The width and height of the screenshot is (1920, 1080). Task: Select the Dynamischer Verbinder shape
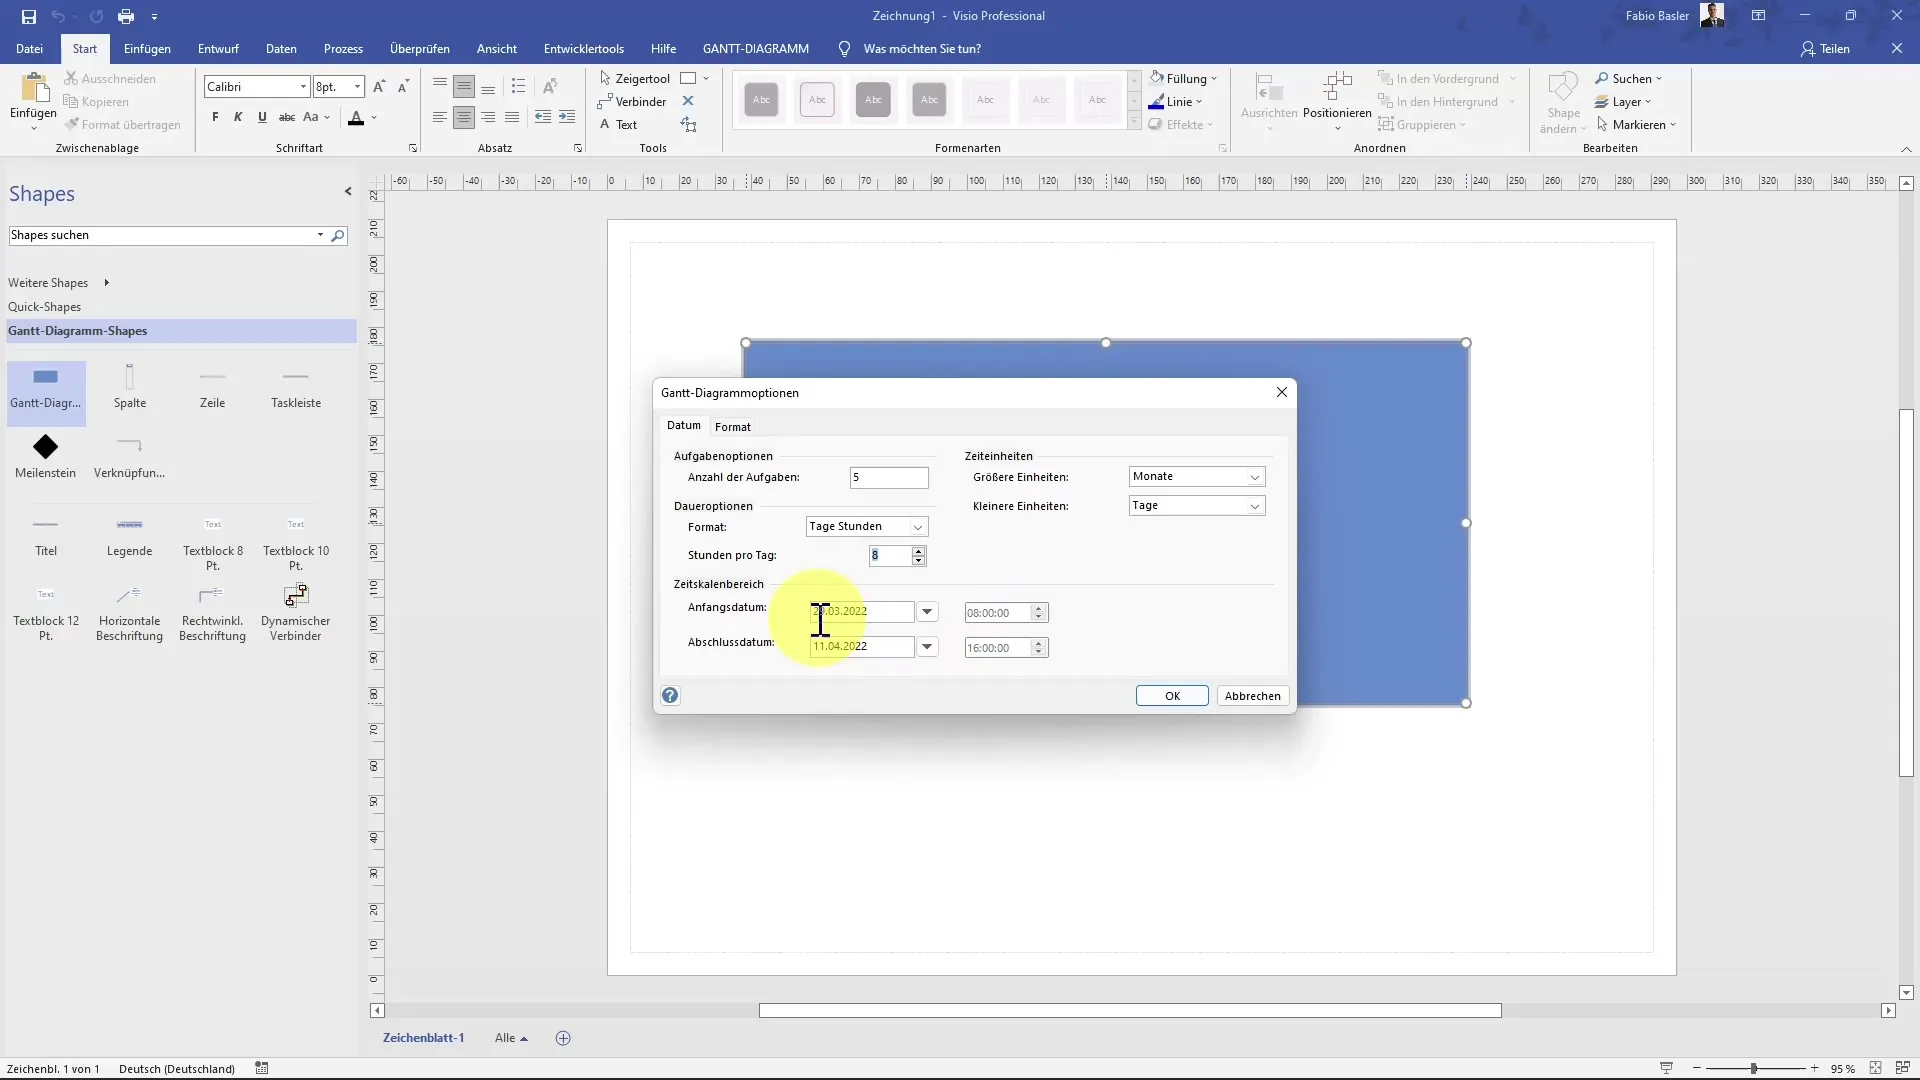(x=296, y=613)
